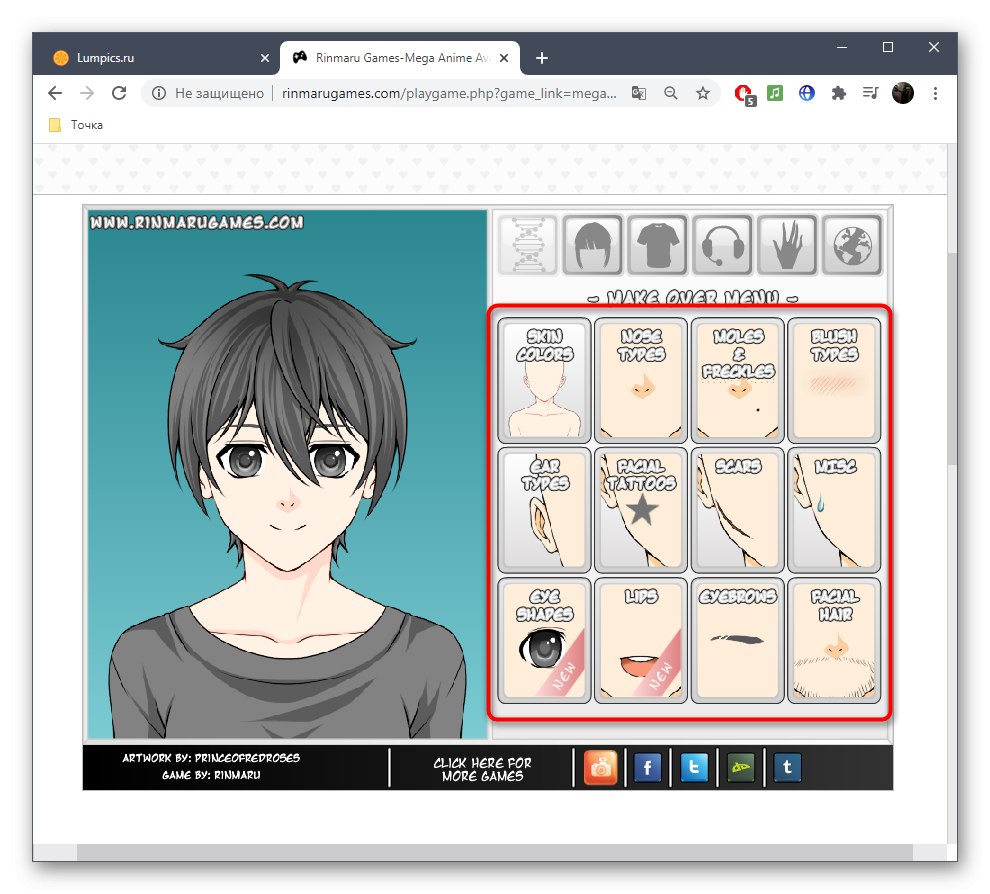This screenshot has height=894, width=990.
Task: Open the Twitter share icon
Action: click(694, 767)
